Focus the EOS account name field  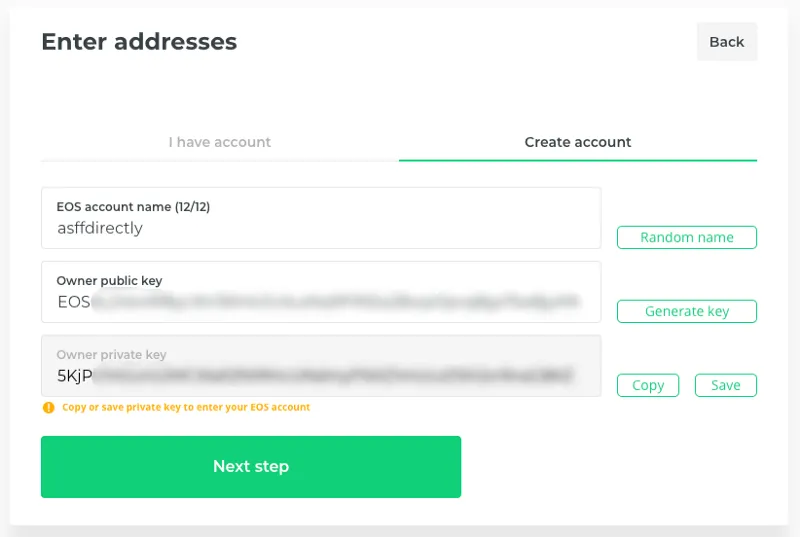(x=321, y=218)
